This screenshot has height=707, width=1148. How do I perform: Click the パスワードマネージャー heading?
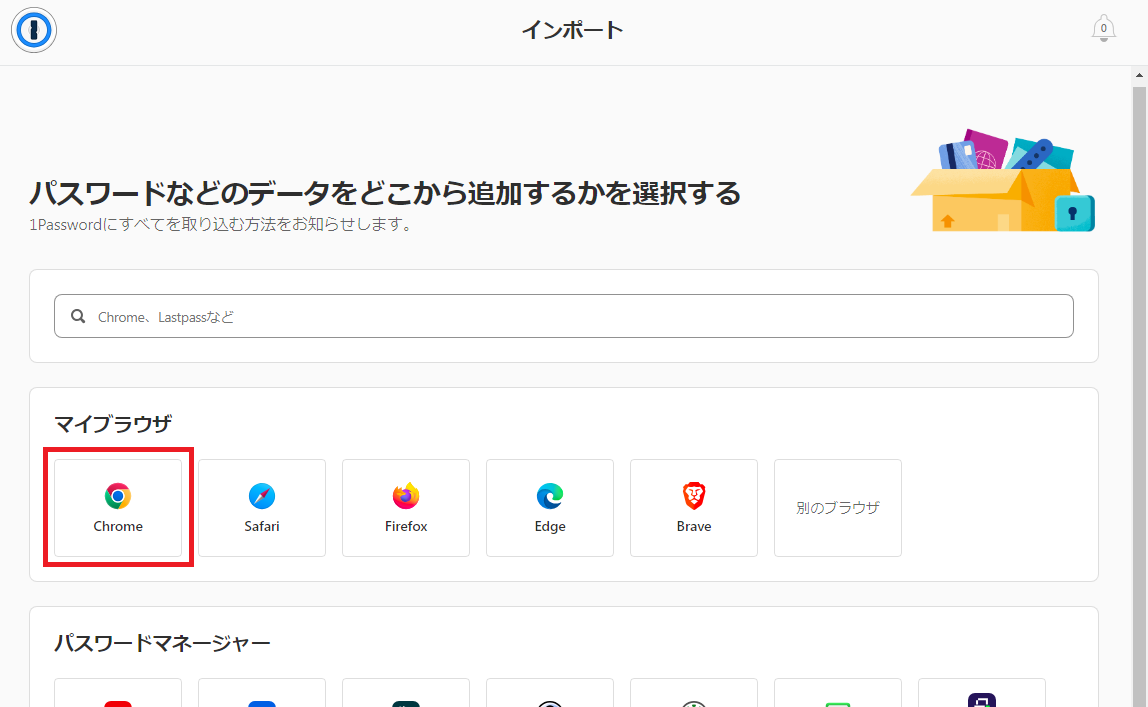[x=163, y=643]
